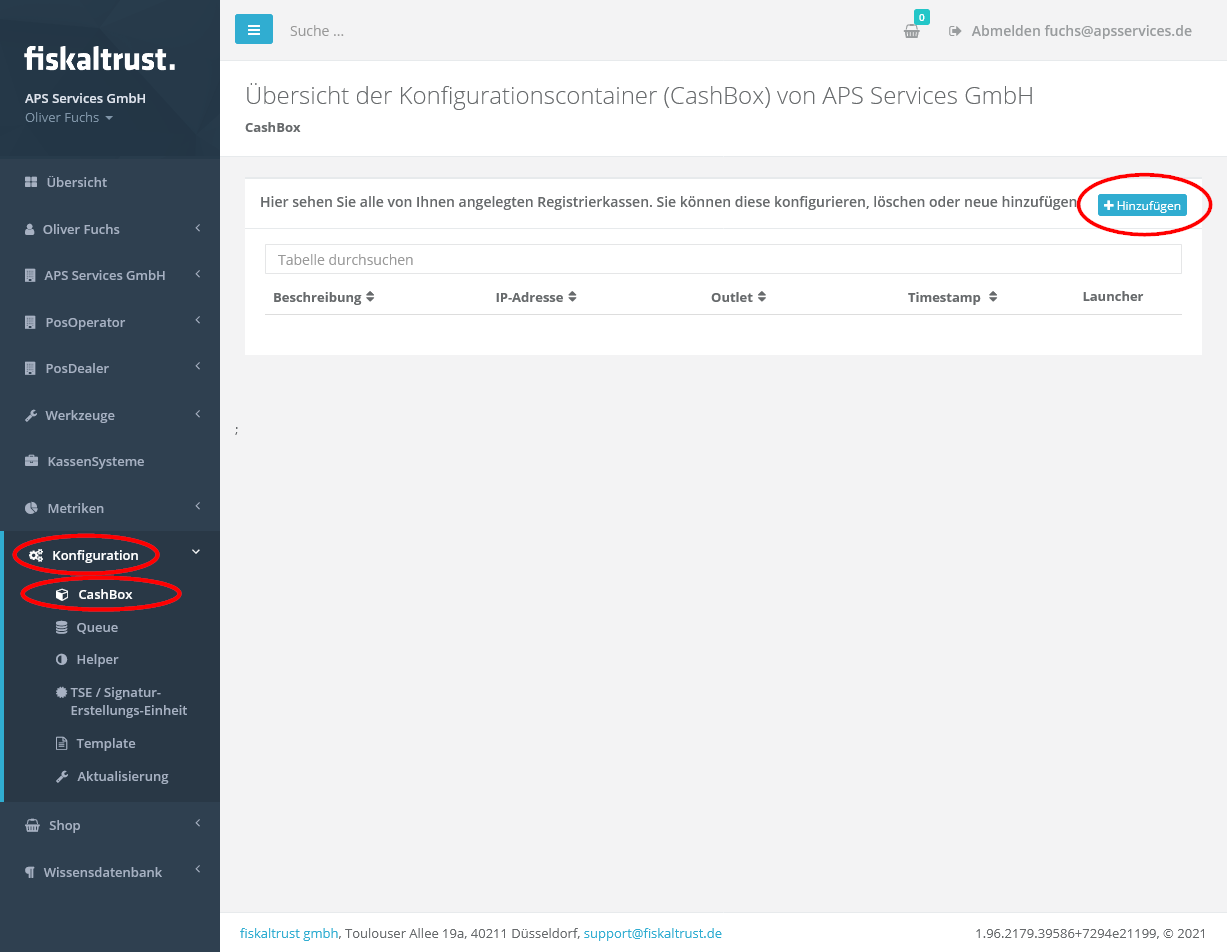The height and width of the screenshot is (952, 1227).
Task: Click the Hinzufügen button
Action: pyautogui.click(x=1142, y=206)
